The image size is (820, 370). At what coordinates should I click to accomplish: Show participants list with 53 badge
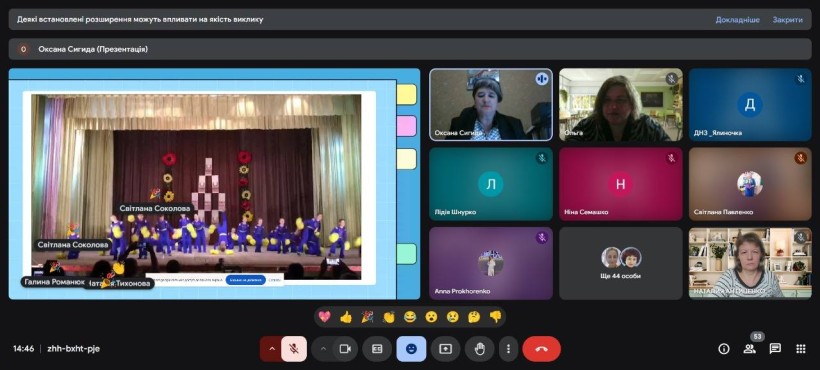pos(749,349)
